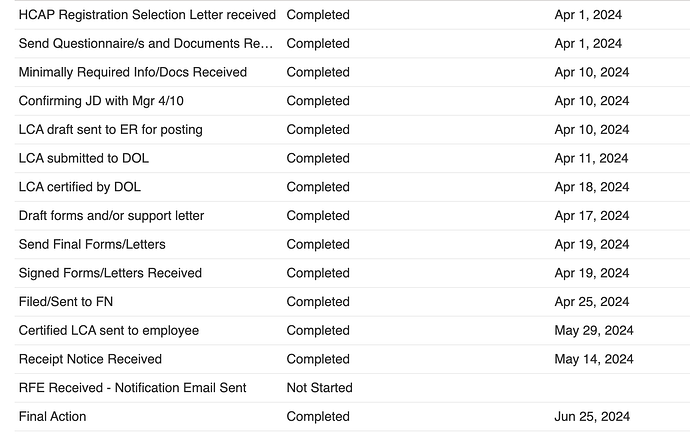Select Confirming JD with Mgr 4/10
Viewport: 690px width, 442px height.
click(101, 100)
